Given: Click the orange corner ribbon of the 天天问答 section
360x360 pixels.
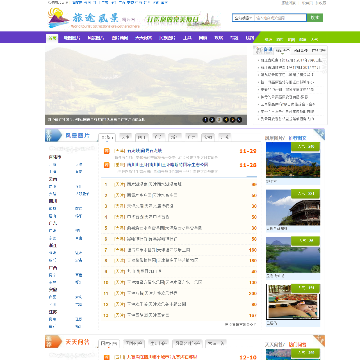Looking at the screenshot, I should 319,341.
